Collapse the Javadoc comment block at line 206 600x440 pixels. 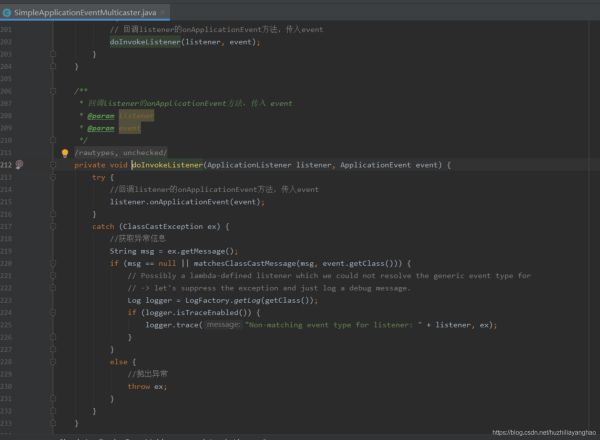click(53, 91)
